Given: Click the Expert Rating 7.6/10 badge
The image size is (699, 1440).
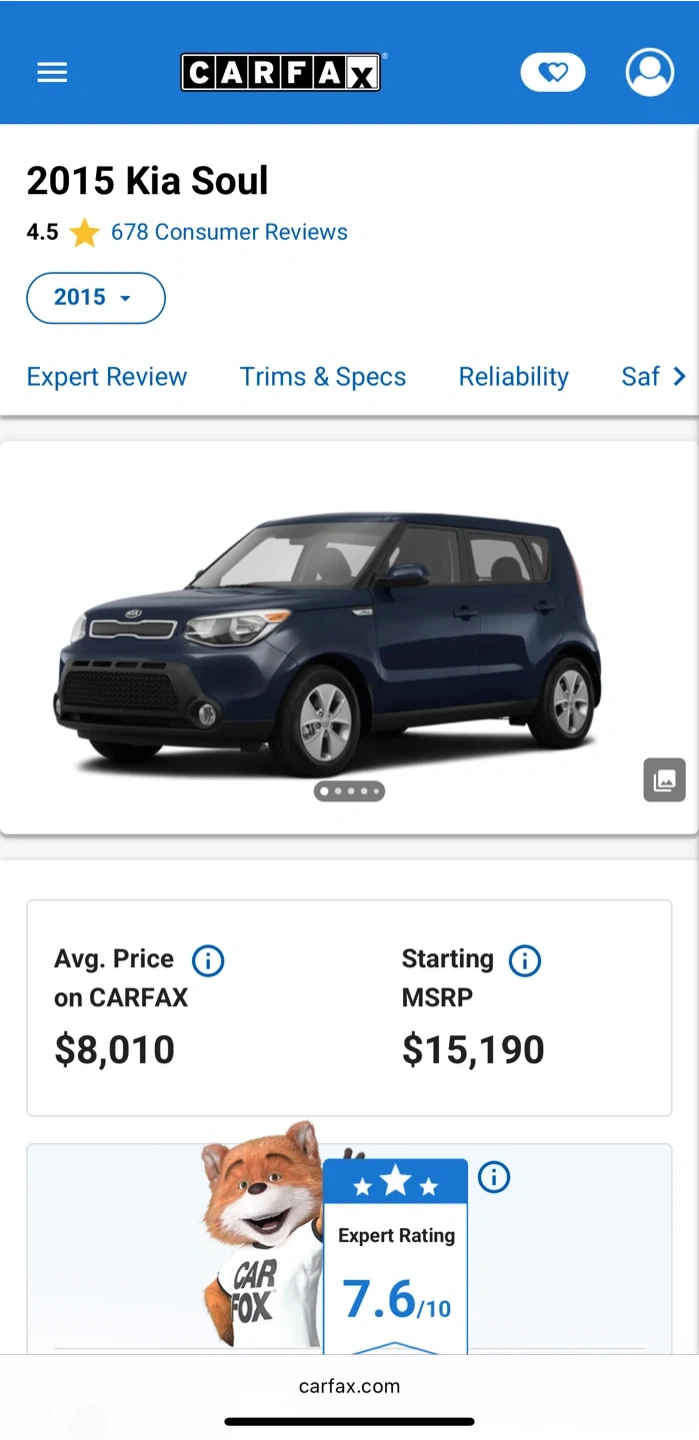Looking at the screenshot, I should click(x=396, y=1260).
